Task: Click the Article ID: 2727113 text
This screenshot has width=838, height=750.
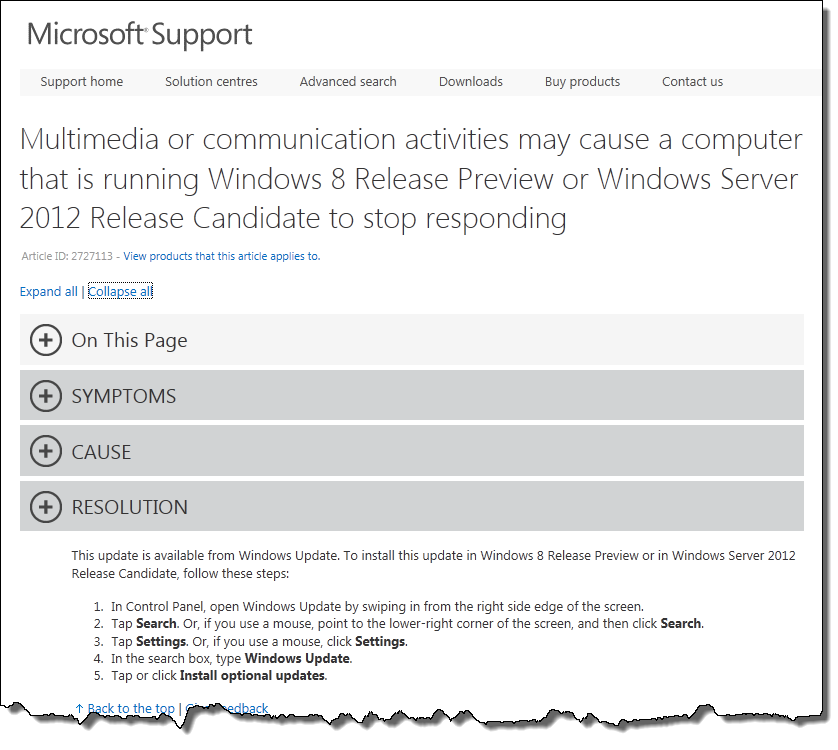Action: pyautogui.click(x=67, y=256)
